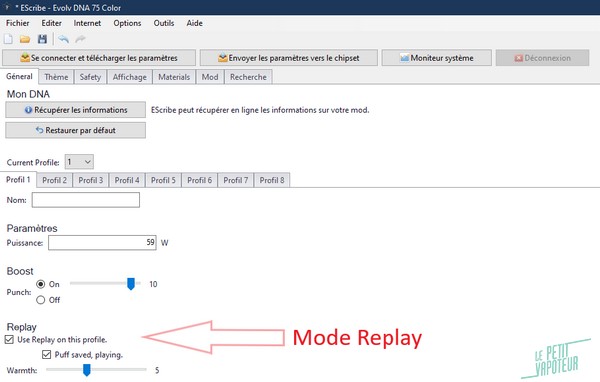Select the Punch On radio button
The height and width of the screenshot is (382, 600).
(41, 284)
